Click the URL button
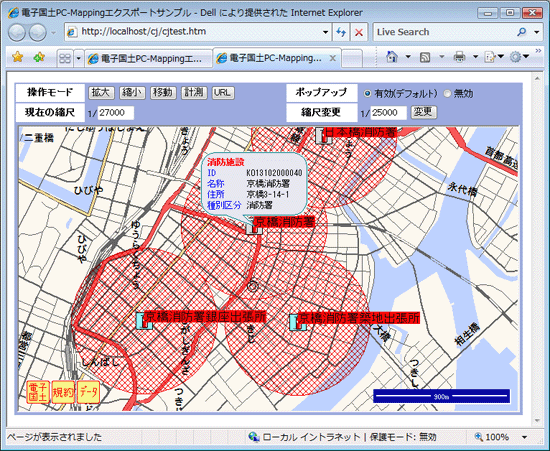This screenshot has height=451, width=550. [x=223, y=93]
